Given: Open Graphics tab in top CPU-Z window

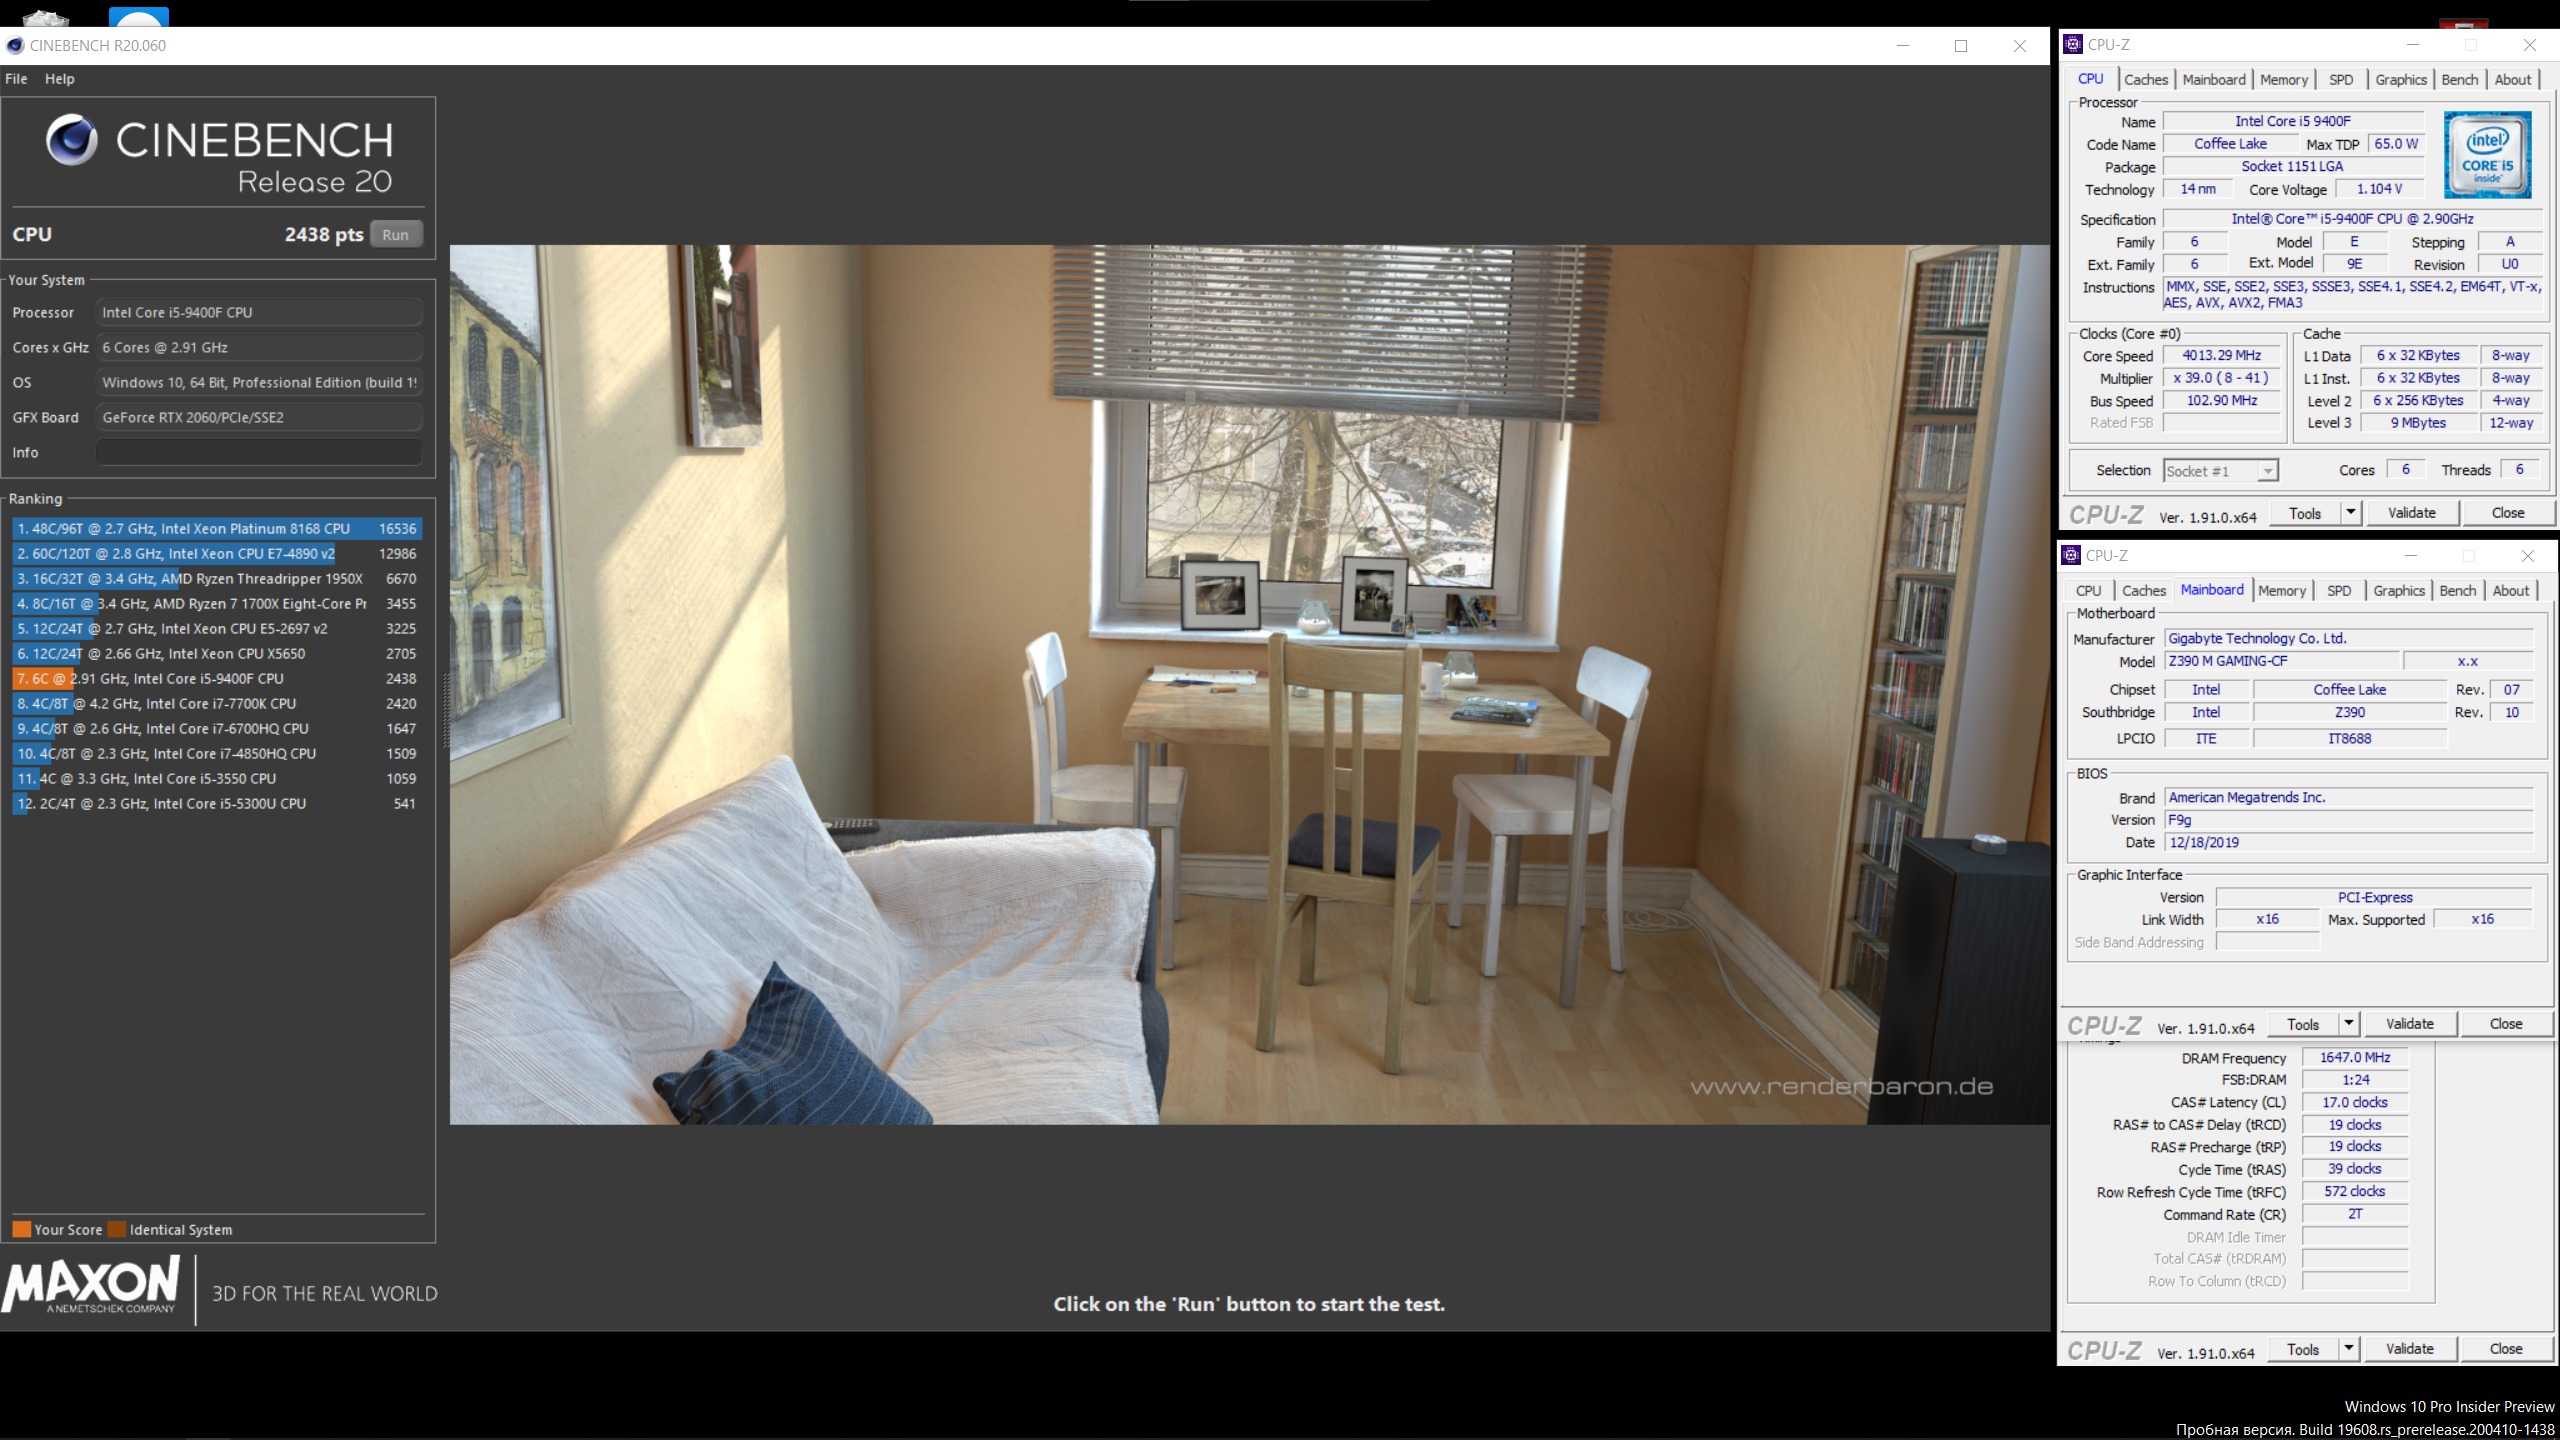Looking at the screenshot, I should tap(2401, 79).
